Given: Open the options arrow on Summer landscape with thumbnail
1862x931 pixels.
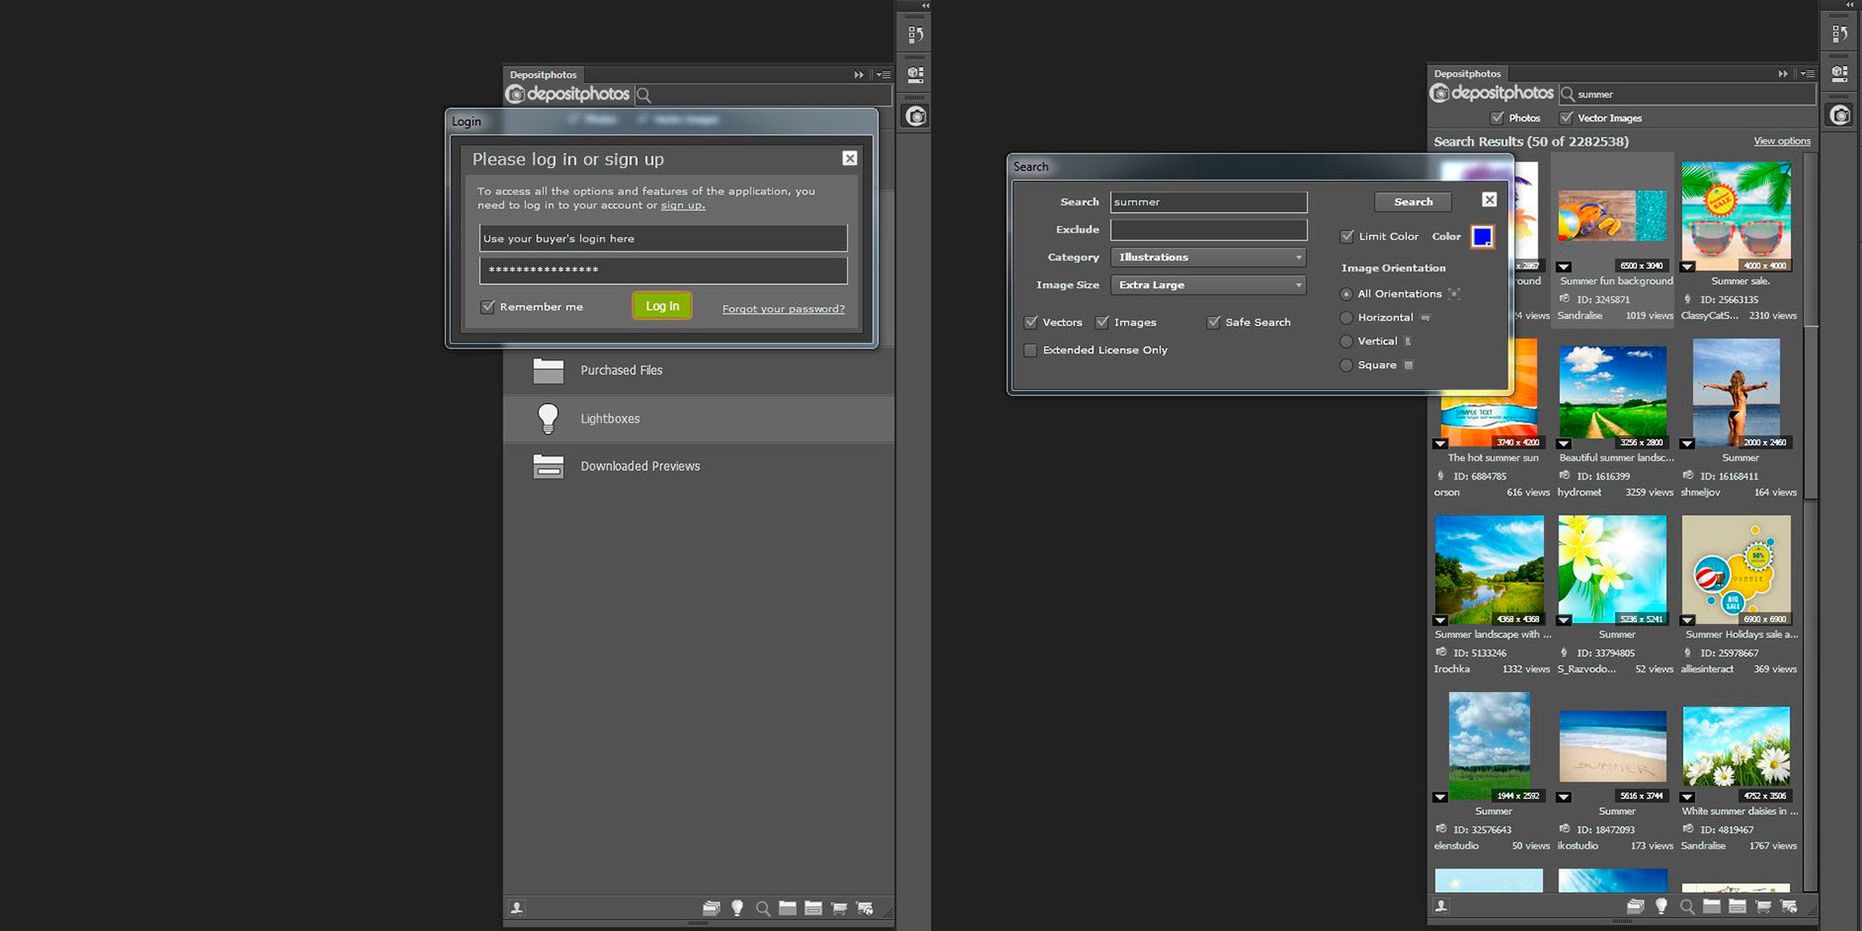Looking at the screenshot, I should pyautogui.click(x=1440, y=621).
